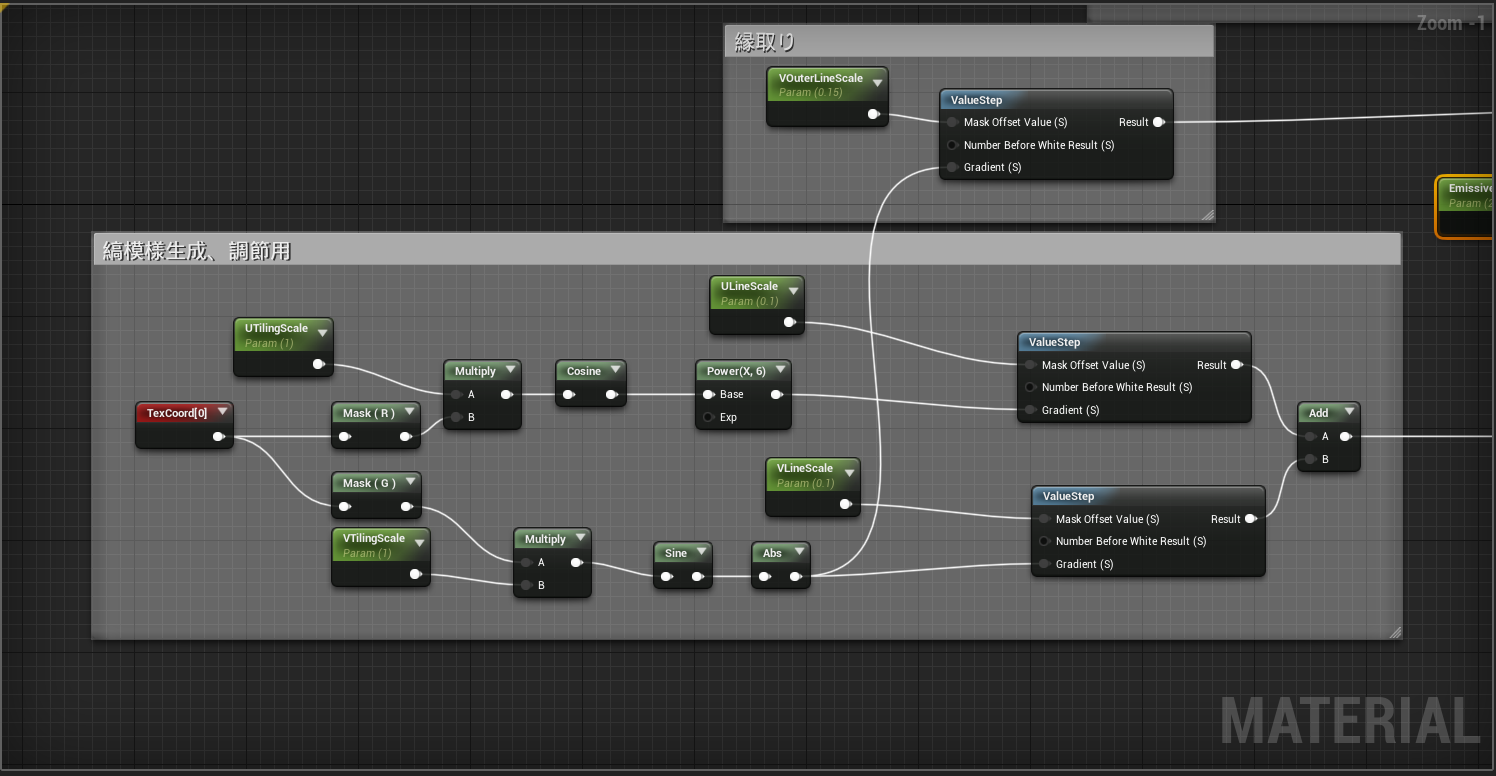Collapse the Multiply node feeding Sine
Screen dimensions: 1496x776
(580, 538)
